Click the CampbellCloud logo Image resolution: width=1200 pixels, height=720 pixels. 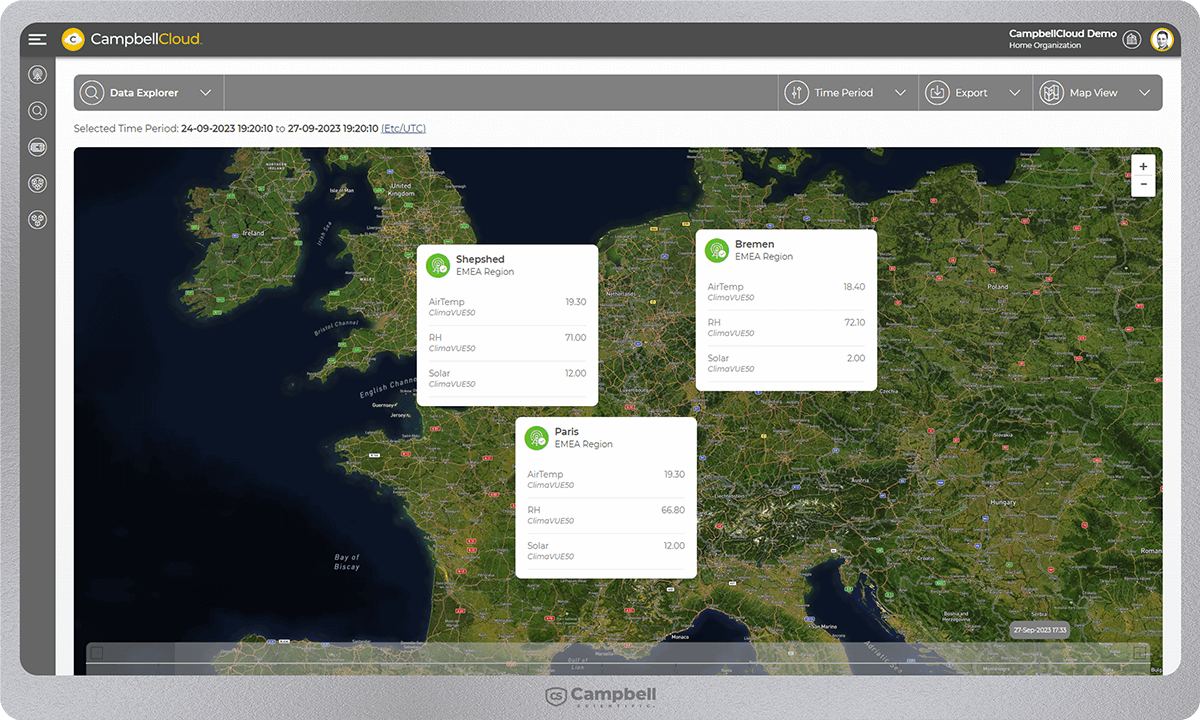[132, 39]
